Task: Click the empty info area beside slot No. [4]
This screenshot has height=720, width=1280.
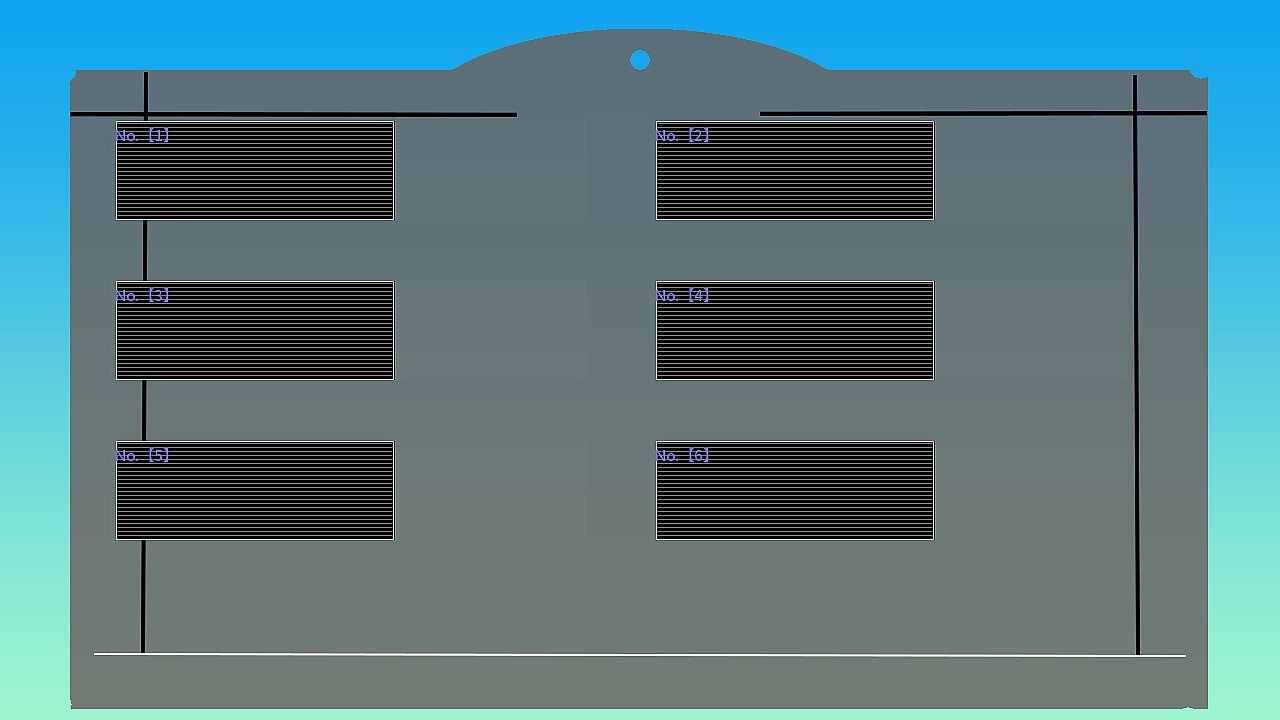Action: [x=1031, y=331]
